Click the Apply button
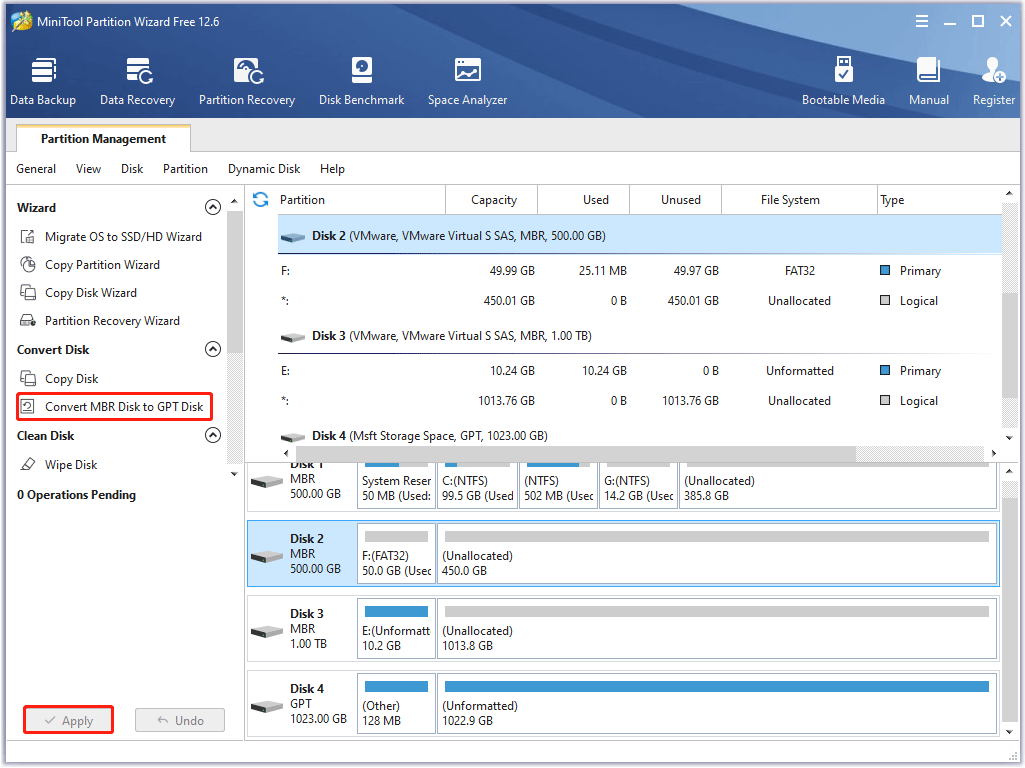 click(x=68, y=720)
